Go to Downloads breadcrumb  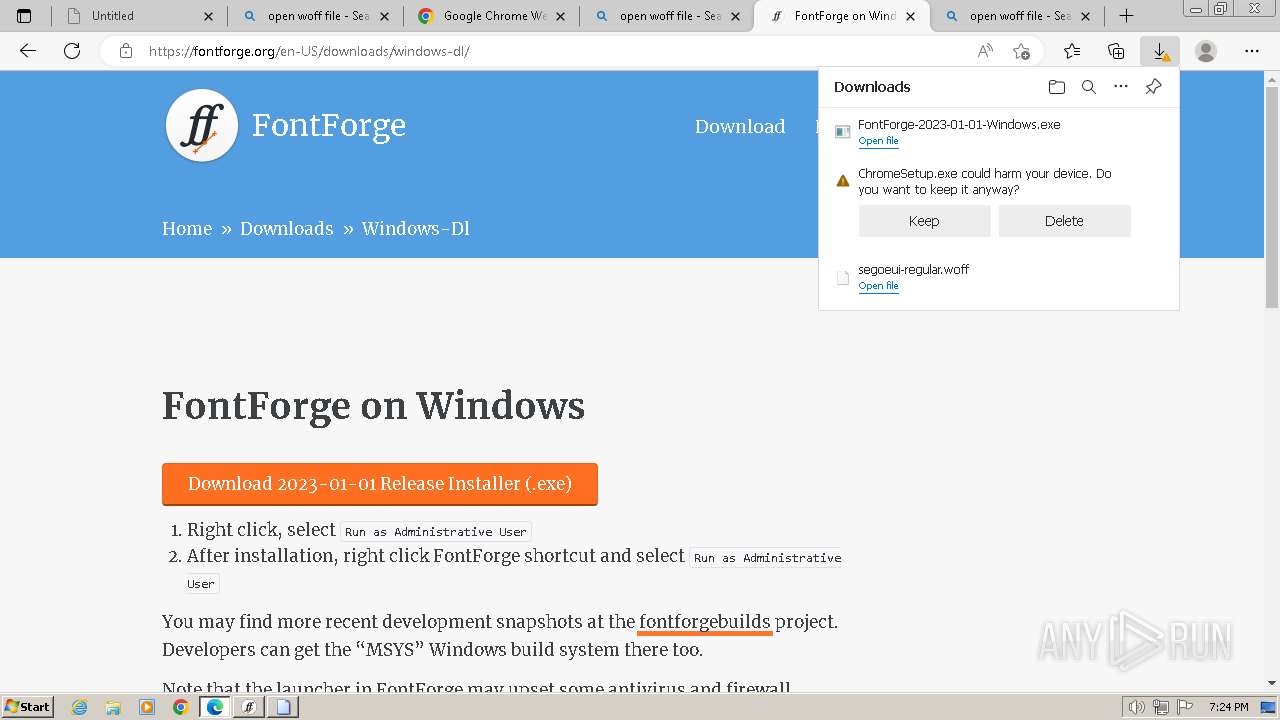pyautogui.click(x=286, y=228)
